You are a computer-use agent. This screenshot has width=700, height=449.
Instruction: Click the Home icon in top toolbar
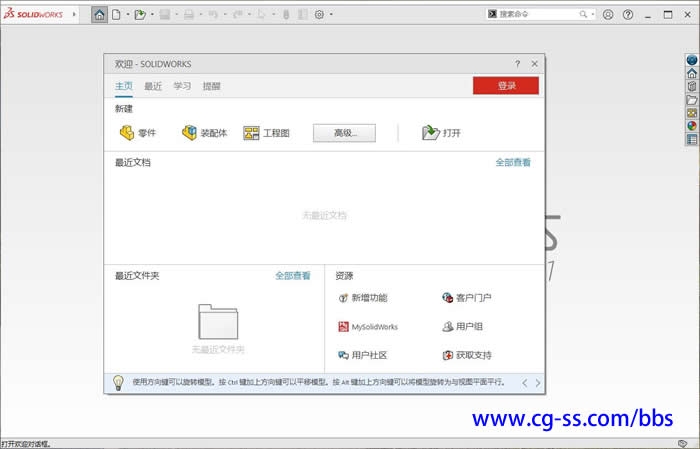[99, 15]
